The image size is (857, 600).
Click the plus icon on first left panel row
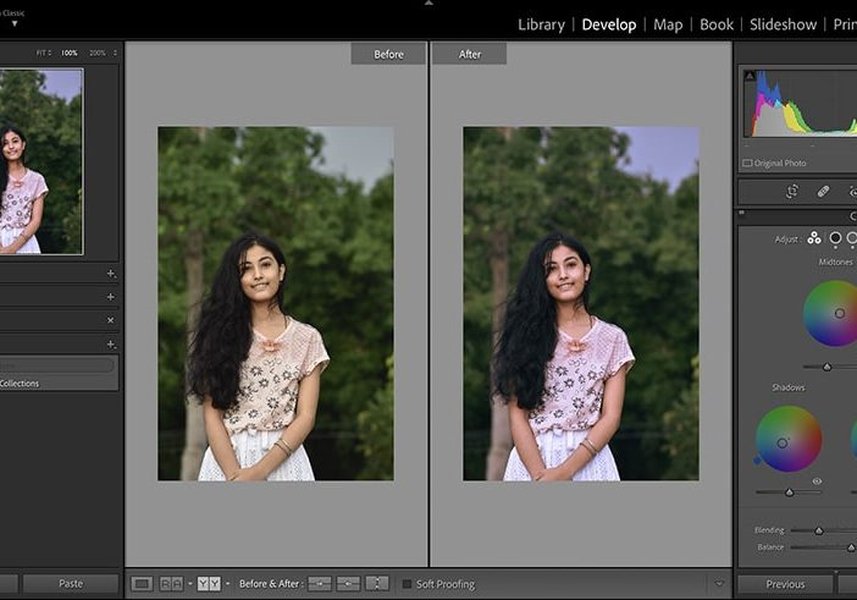pyautogui.click(x=111, y=274)
